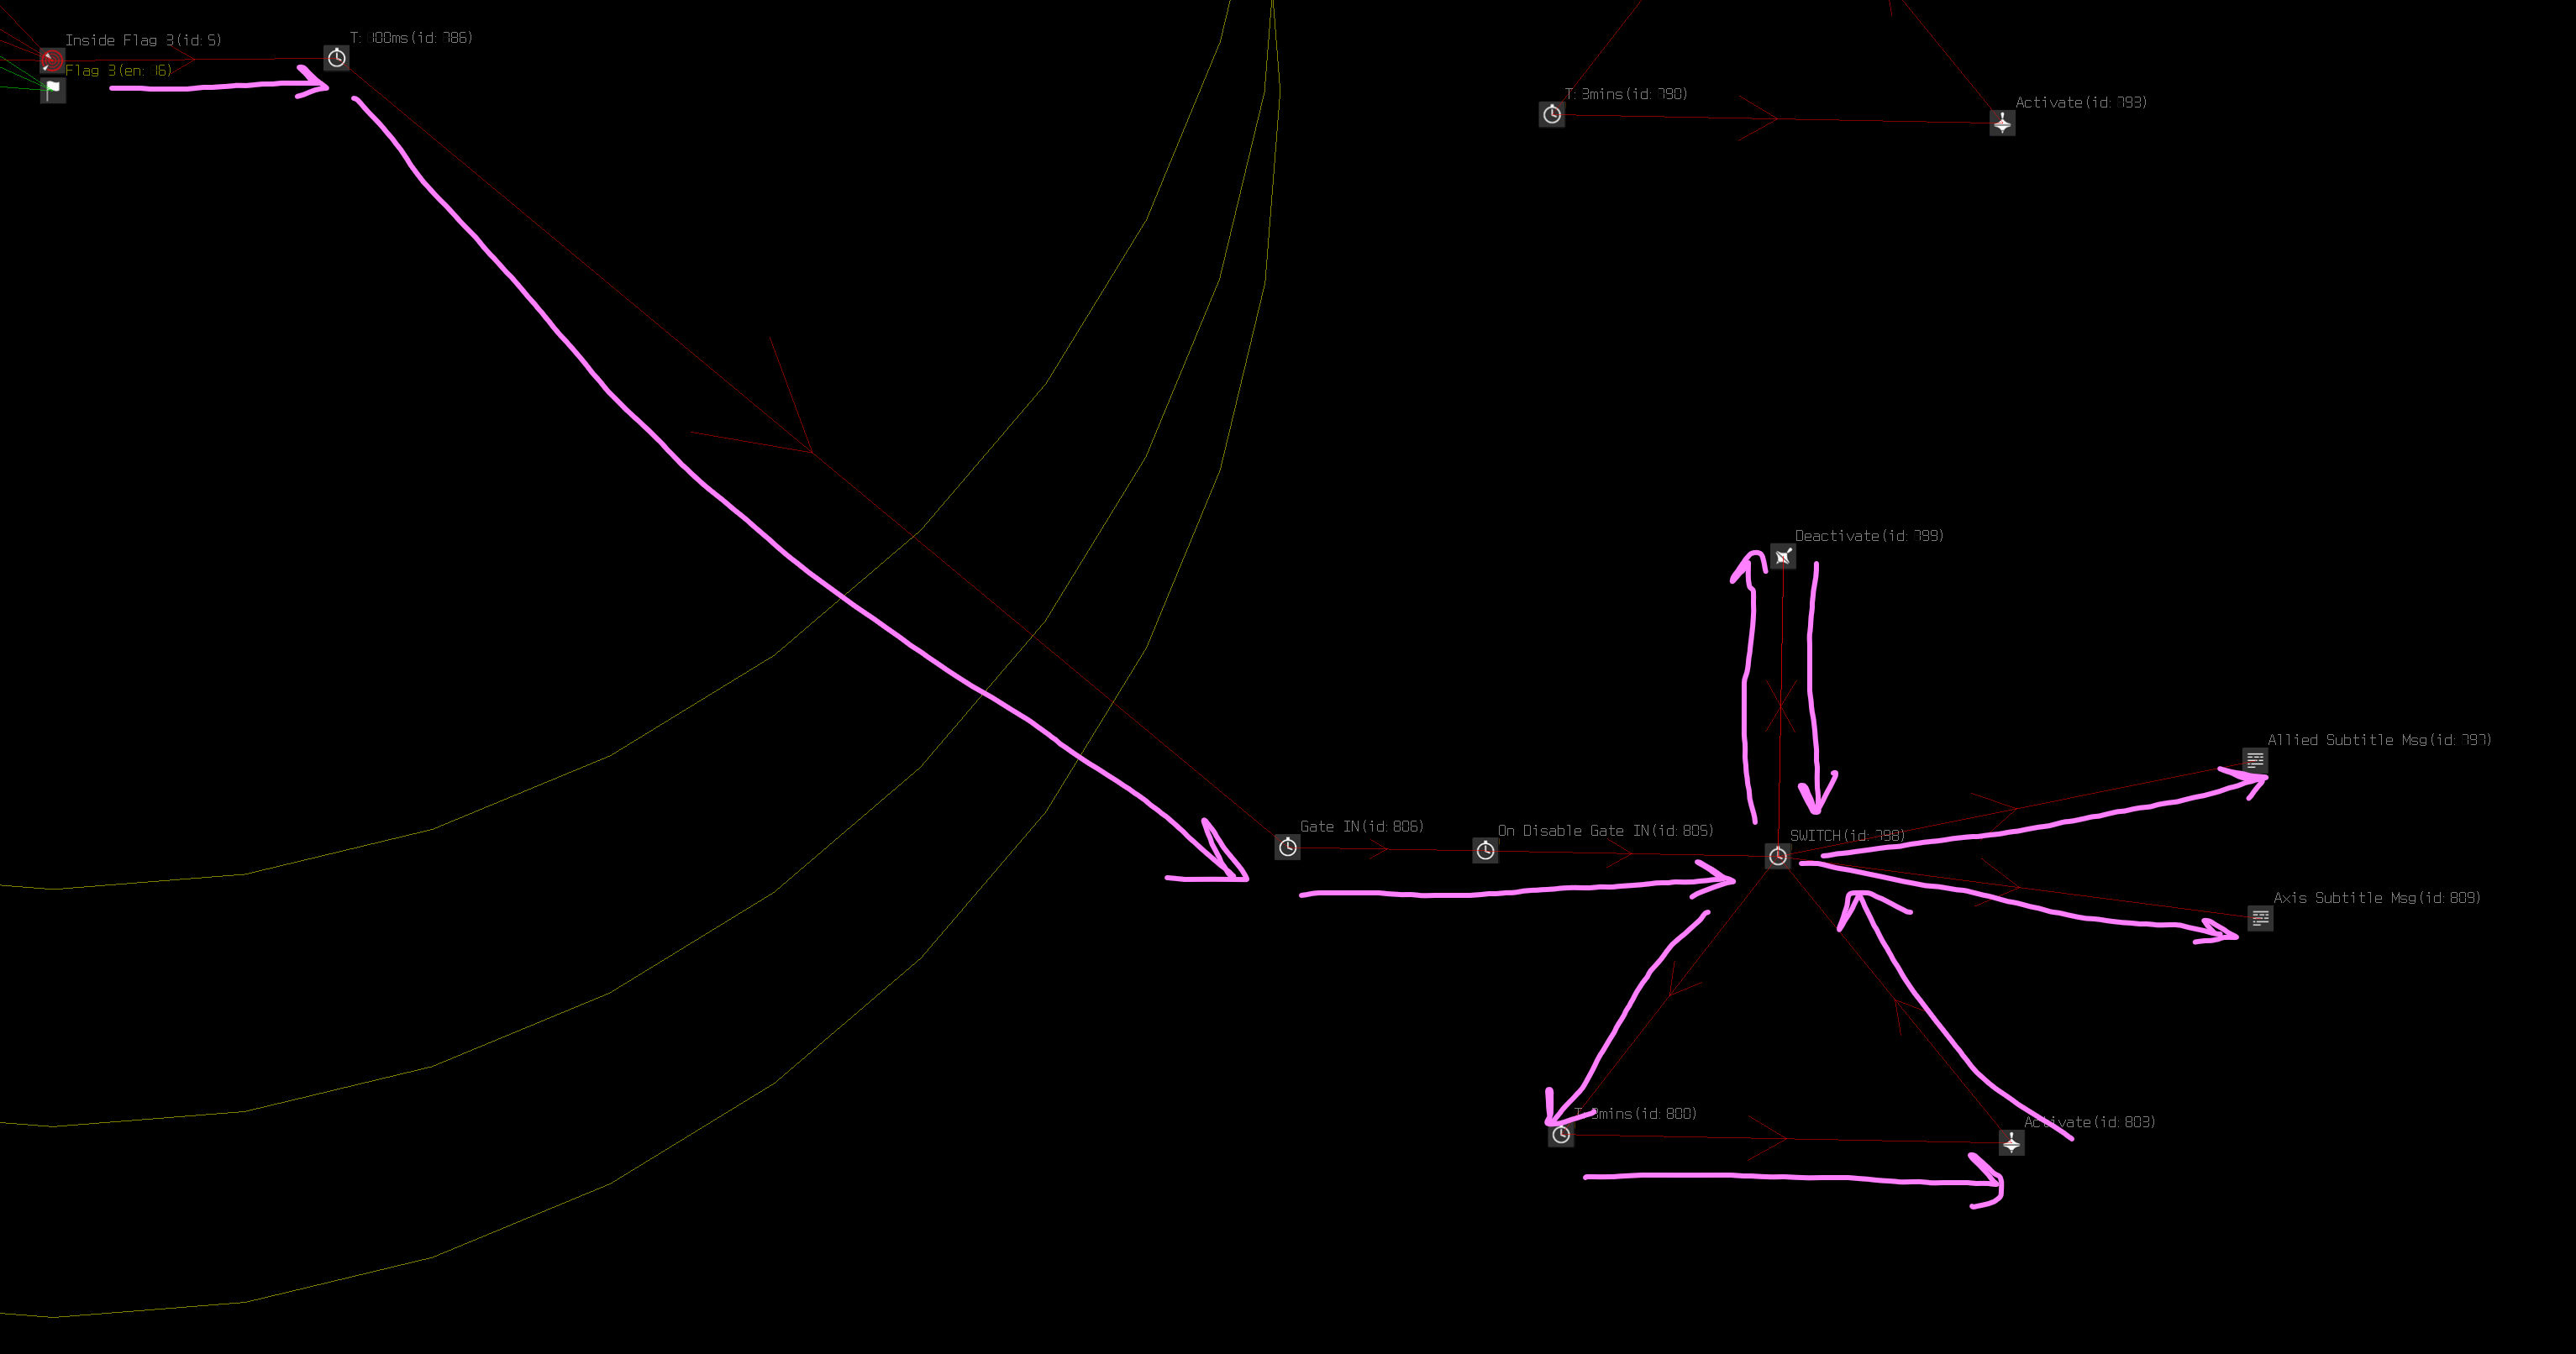The width and height of the screenshot is (2576, 1354).
Task: Click the 3mins timer icon id 800
Action: pyautogui.click(x=1561, y=1134)
